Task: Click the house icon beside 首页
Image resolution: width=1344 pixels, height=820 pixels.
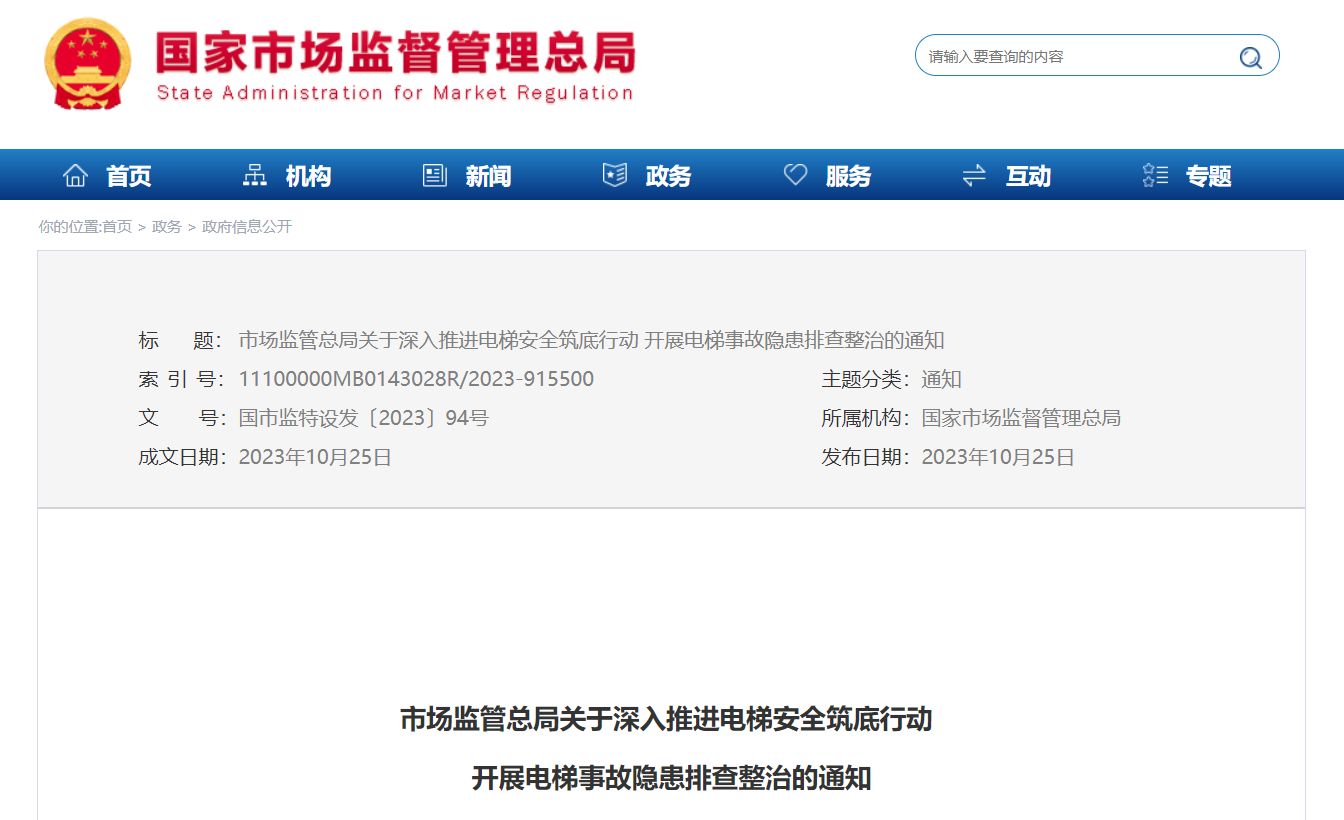Action: [x=75, y=176]
